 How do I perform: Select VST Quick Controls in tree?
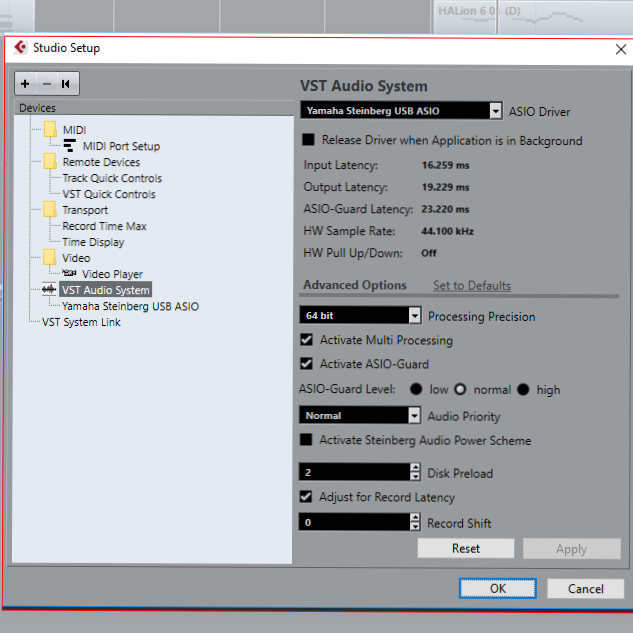(109, 194)
